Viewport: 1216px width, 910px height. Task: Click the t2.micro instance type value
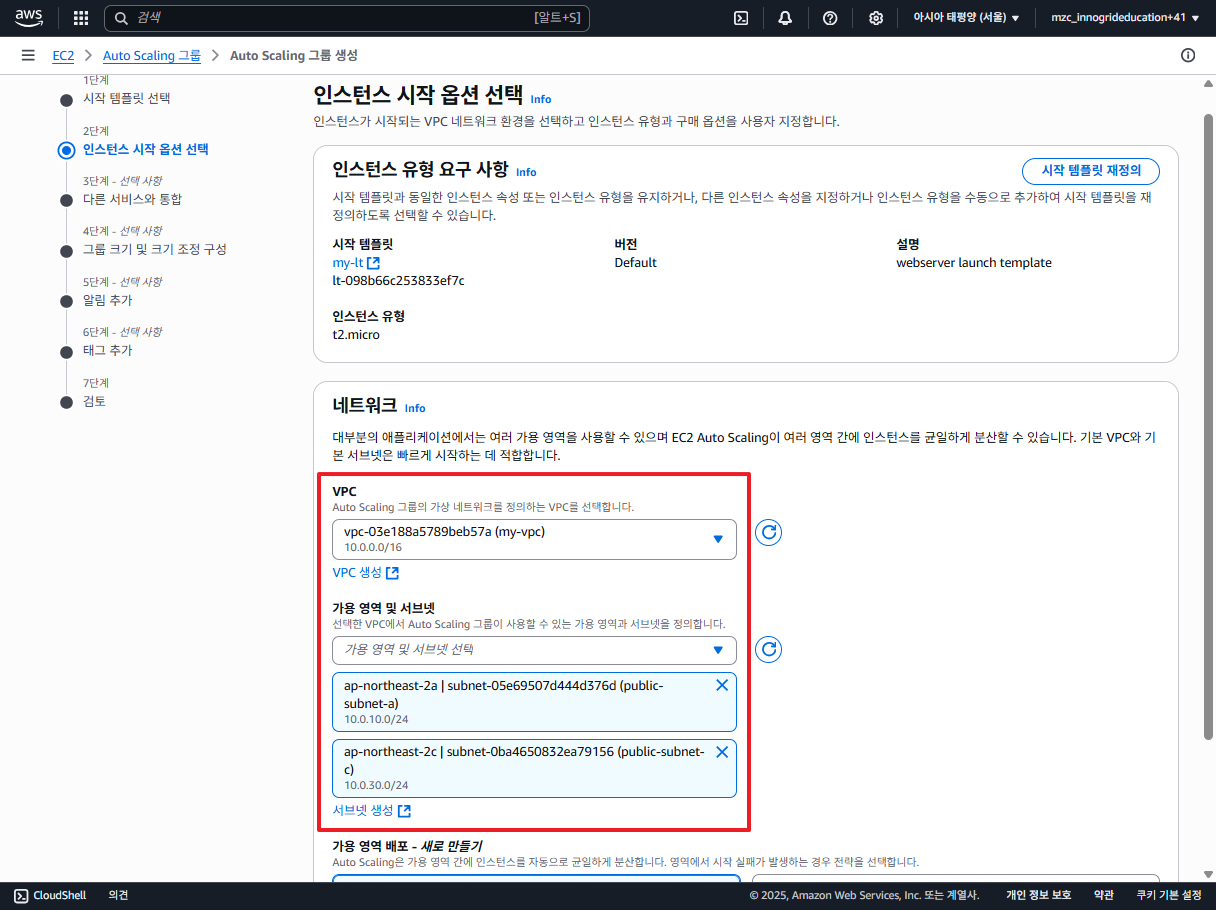tap(356, 335)
